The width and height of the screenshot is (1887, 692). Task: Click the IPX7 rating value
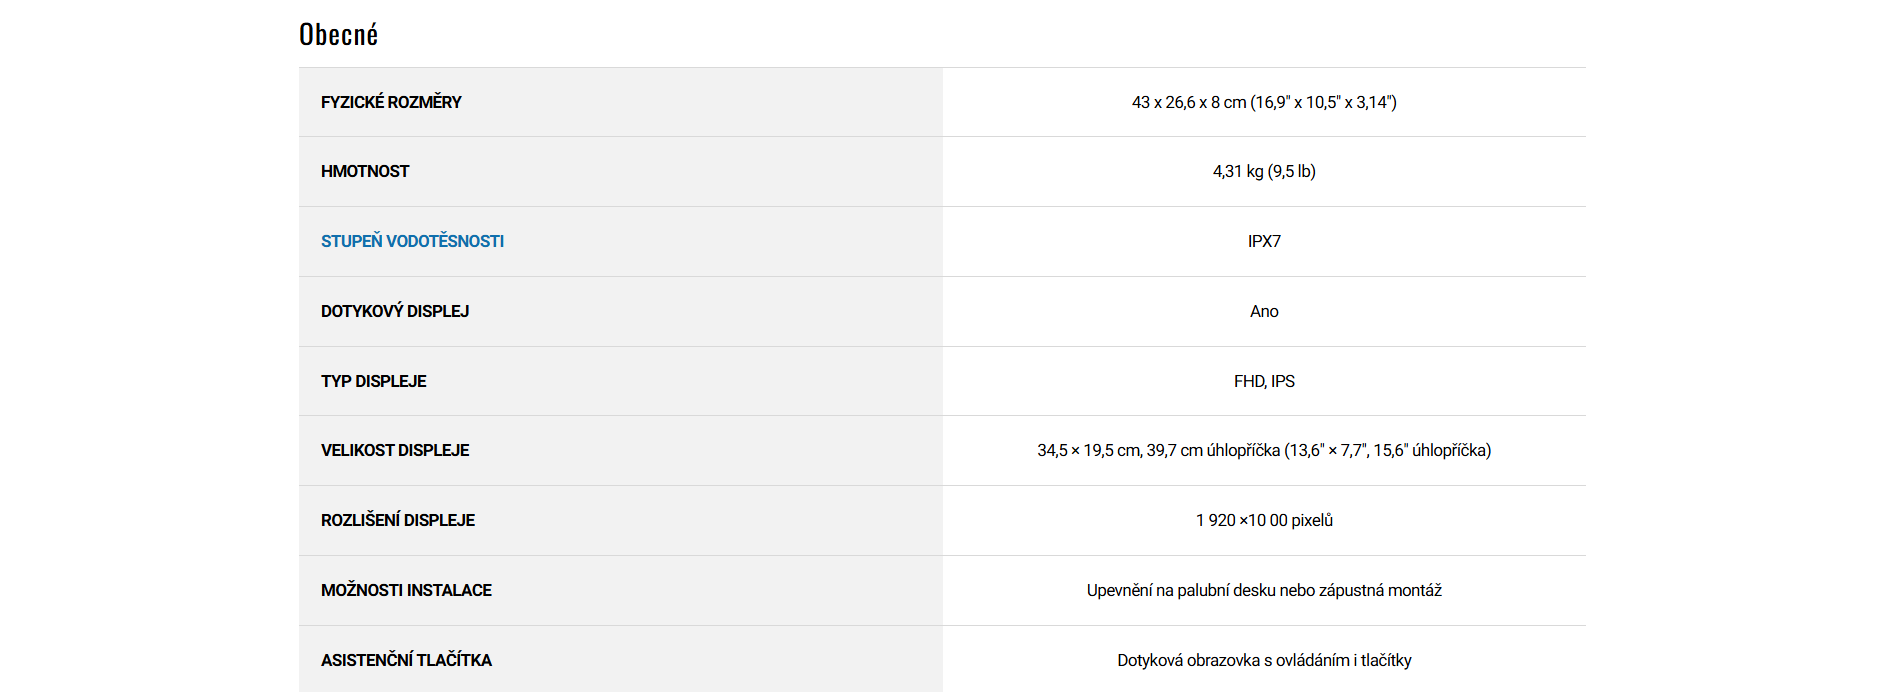click(x=1264, y=241)
